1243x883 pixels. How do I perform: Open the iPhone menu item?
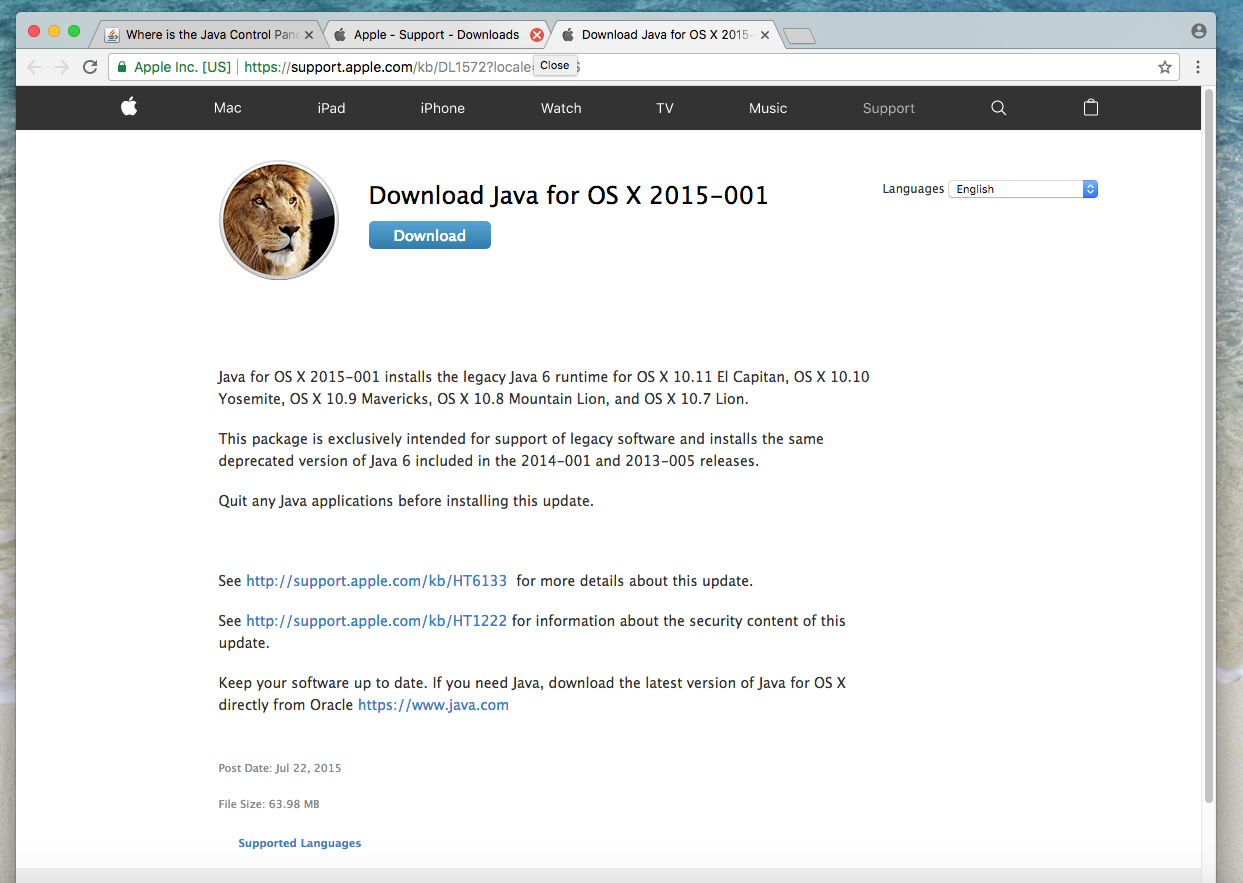pyautogui.click(x=443, y=108)
